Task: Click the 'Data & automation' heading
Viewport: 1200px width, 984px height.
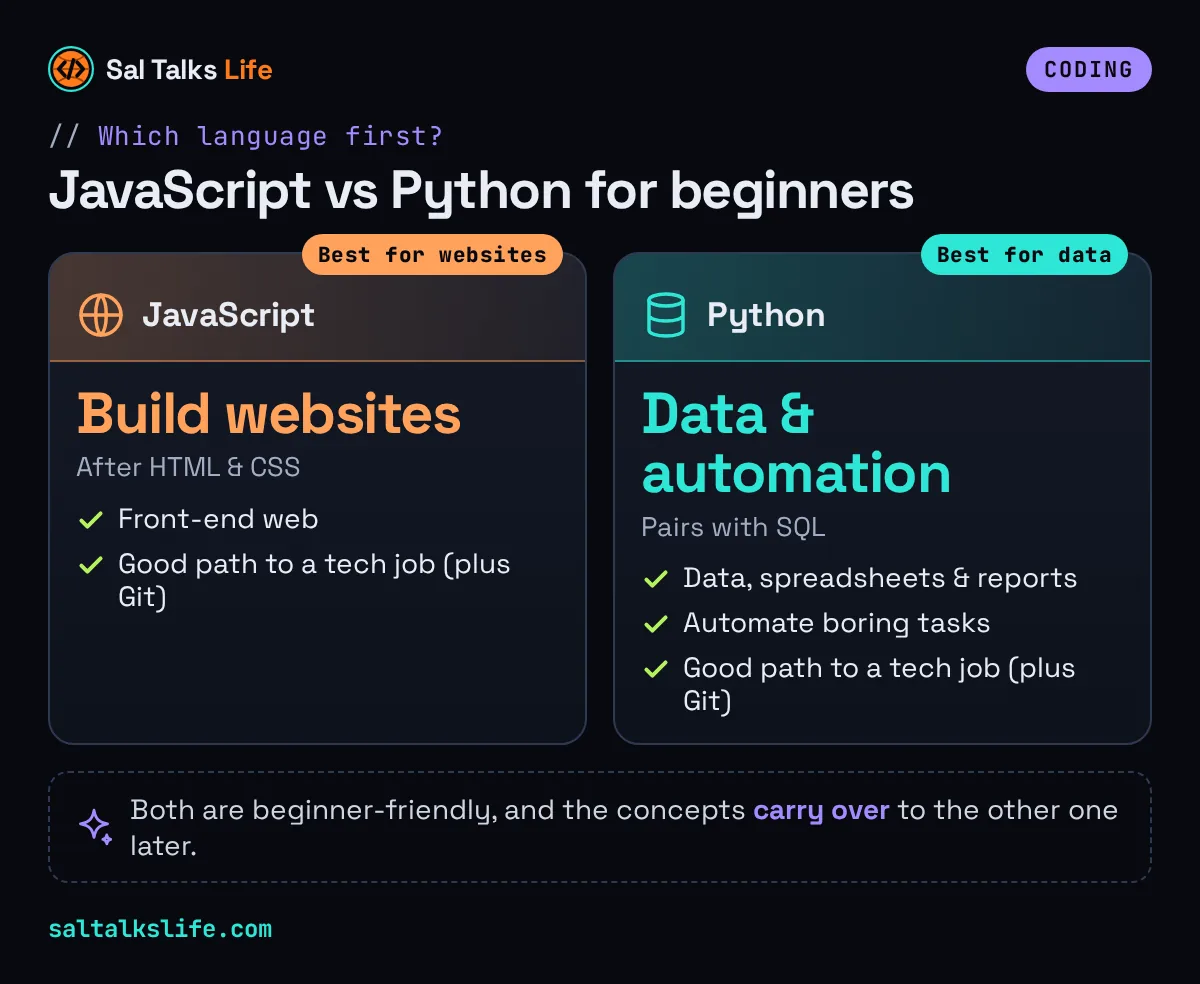Action: 796,443
